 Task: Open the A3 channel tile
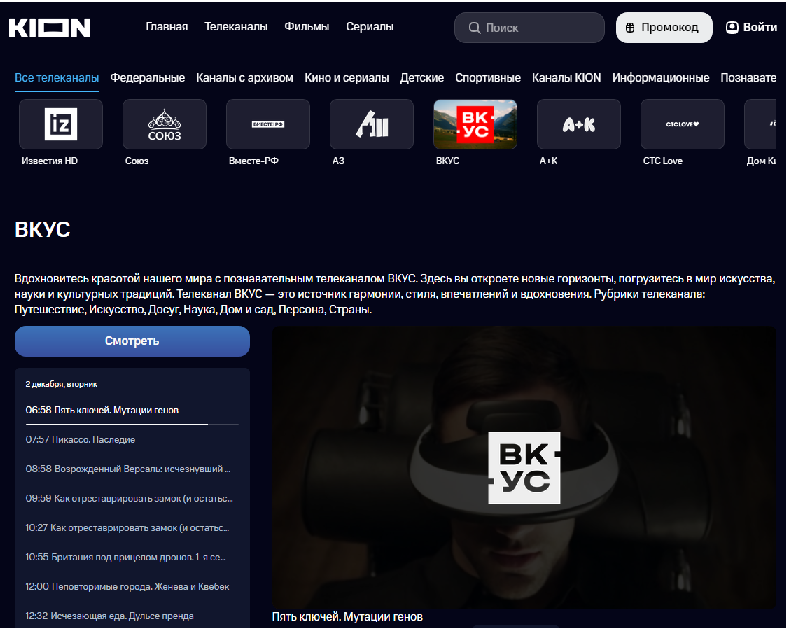(x=371, y=124)
